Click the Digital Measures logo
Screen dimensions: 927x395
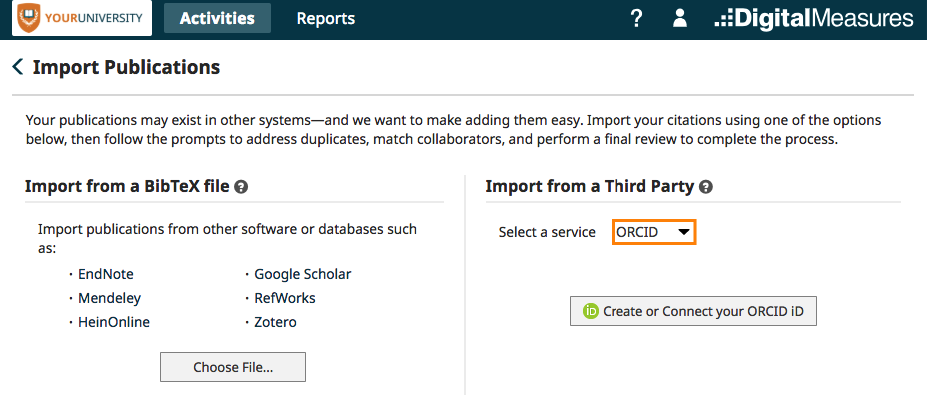814,18
